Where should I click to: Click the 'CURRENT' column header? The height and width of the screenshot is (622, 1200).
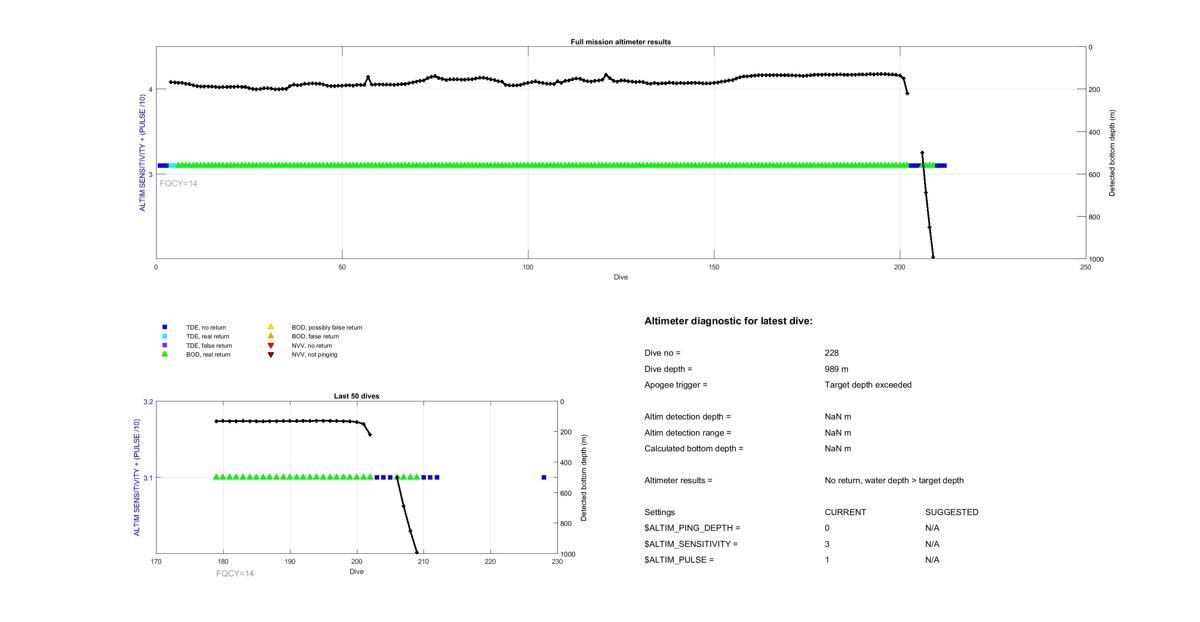coord(846,512)
